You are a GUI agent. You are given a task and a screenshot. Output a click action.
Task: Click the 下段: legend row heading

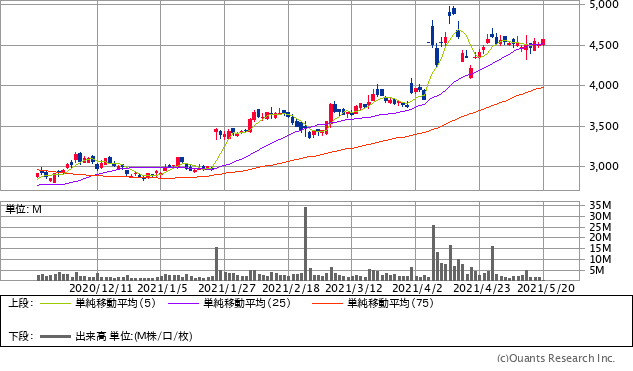20,336
